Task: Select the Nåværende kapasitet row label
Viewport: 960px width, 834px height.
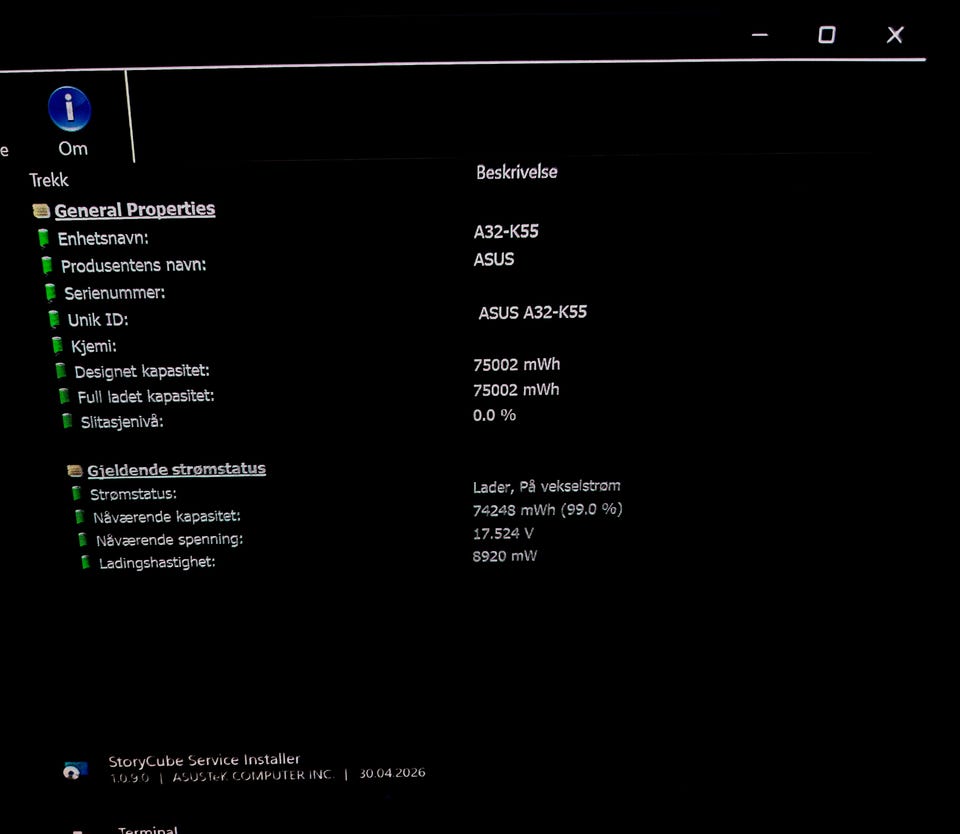Action: [167, 517]
